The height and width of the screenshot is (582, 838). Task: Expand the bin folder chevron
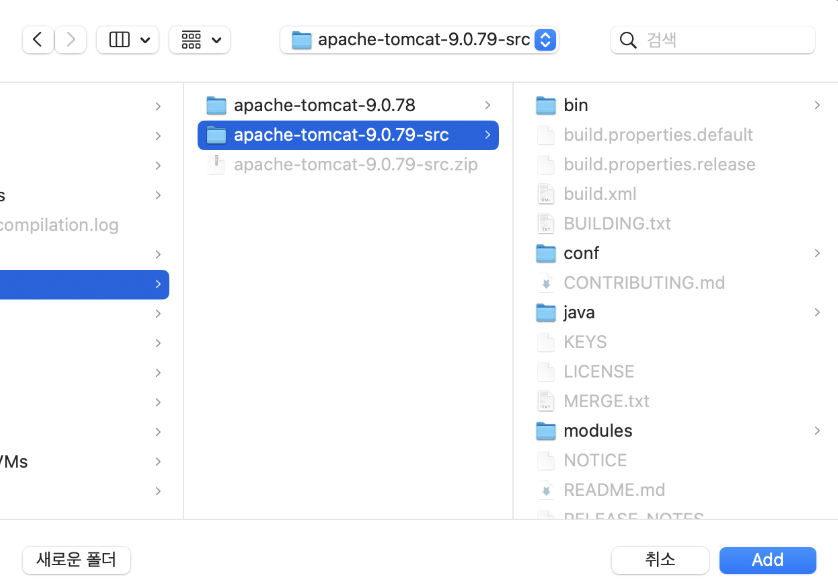[x=817, y=105]
